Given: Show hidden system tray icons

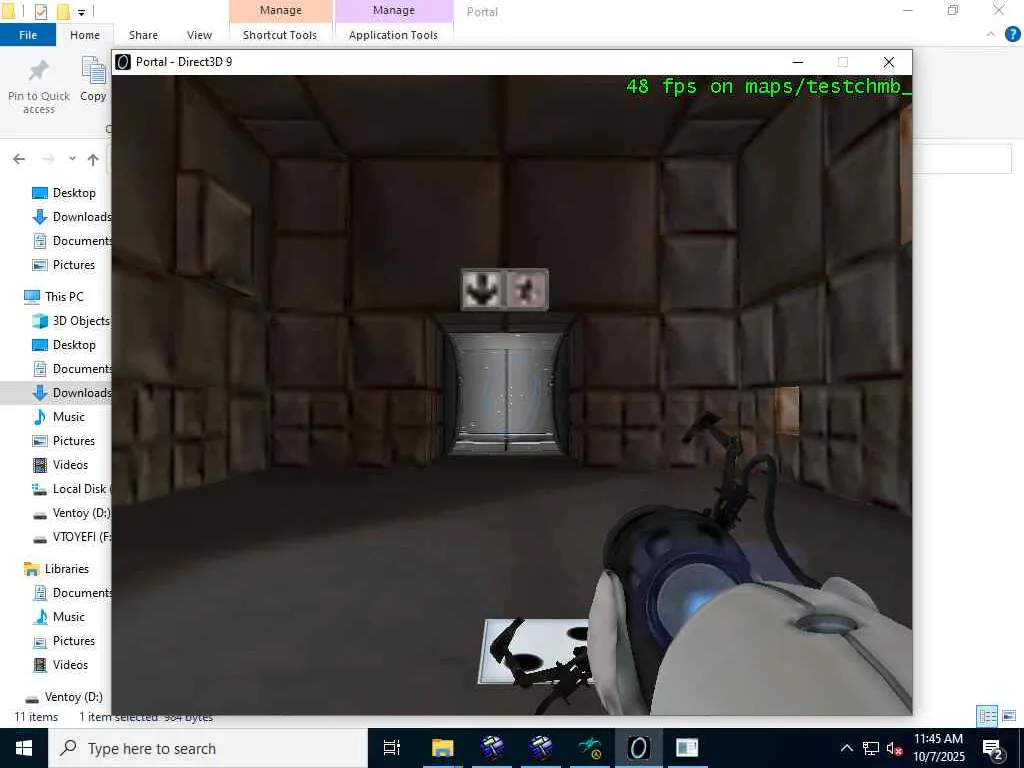Looking at the screenshot, I should 846,748.
